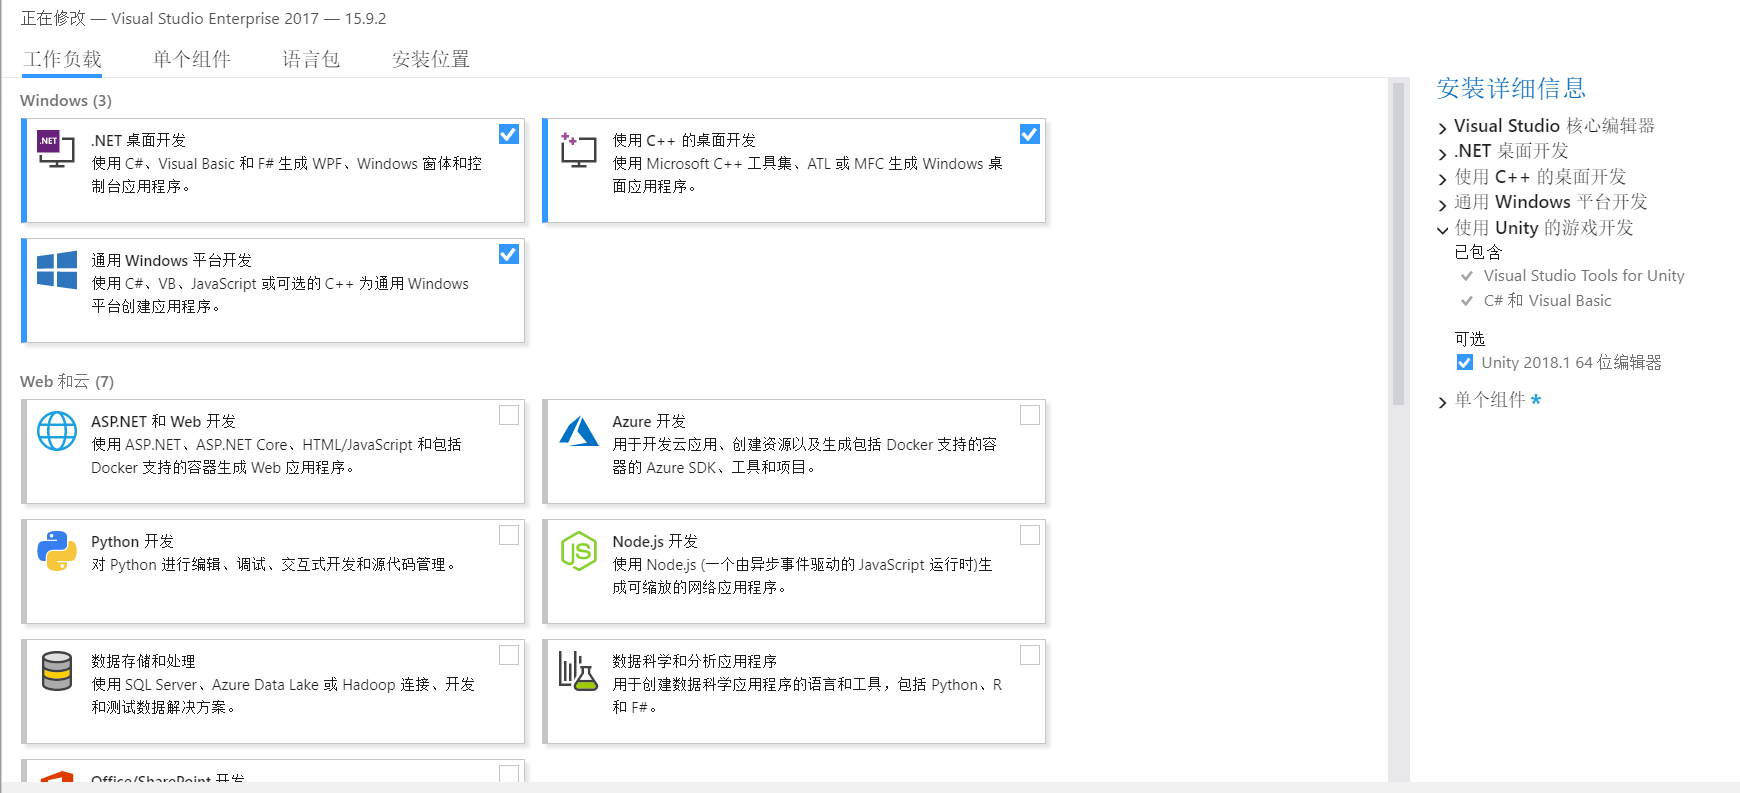
Task: Collapse 使用 Unity 的游戏开发 details node
Action: 1442,229
